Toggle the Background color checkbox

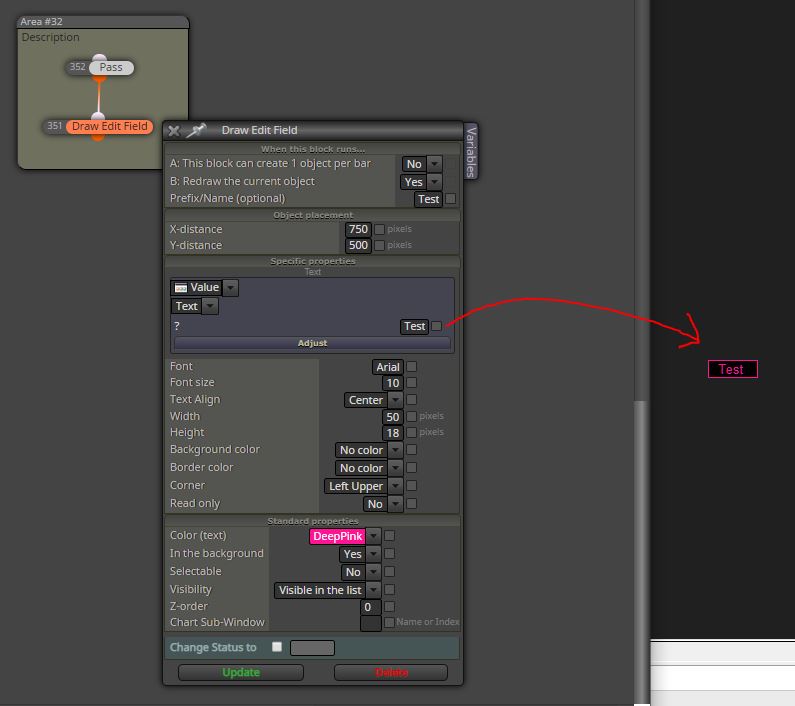tap(412, 449)
